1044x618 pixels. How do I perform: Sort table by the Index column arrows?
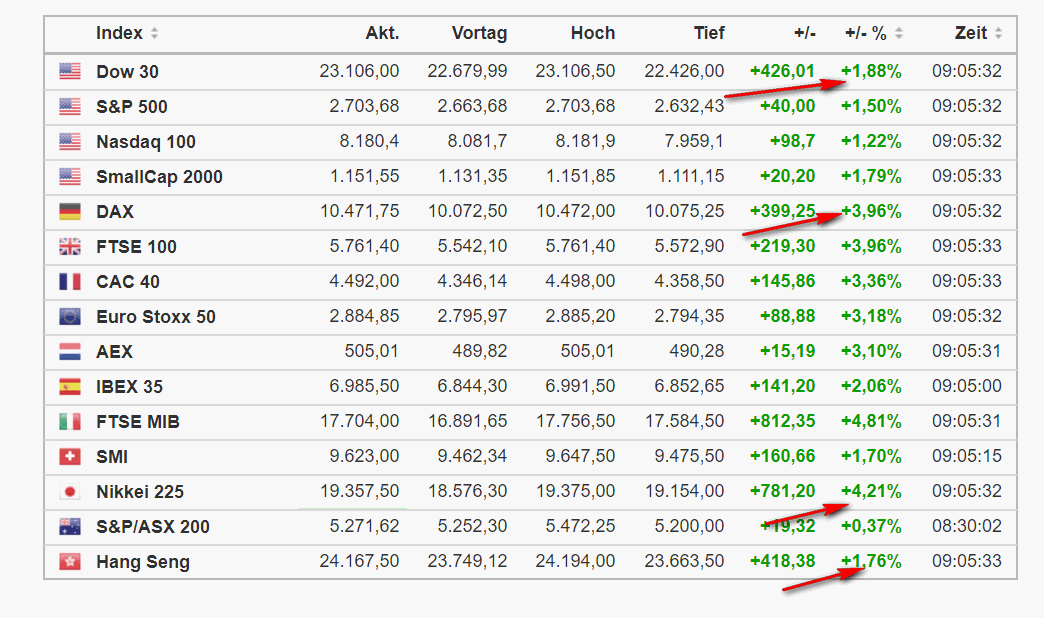(154, 33)
